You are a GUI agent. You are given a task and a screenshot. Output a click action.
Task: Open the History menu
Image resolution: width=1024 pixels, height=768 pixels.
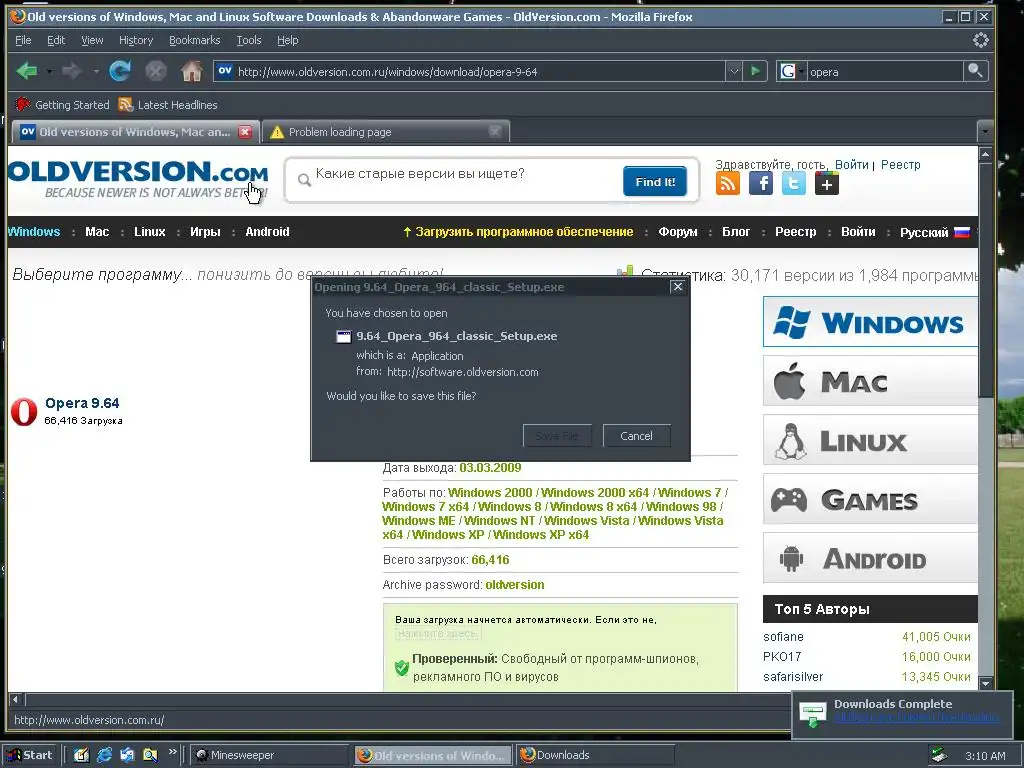[136, 40]
